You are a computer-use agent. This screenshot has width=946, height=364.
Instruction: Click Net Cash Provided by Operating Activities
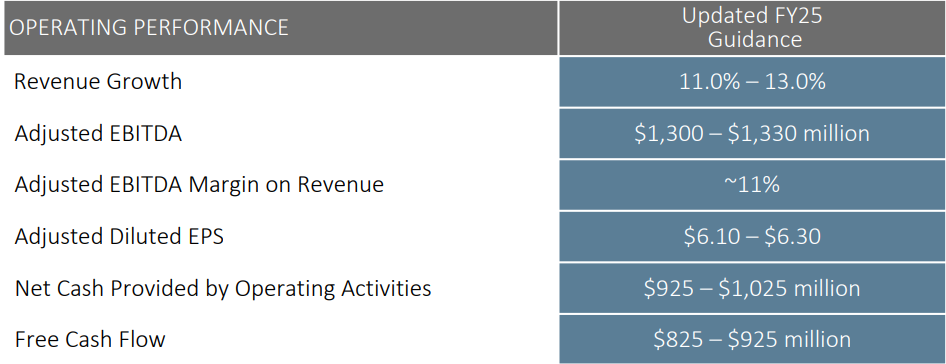coord(223,289)
